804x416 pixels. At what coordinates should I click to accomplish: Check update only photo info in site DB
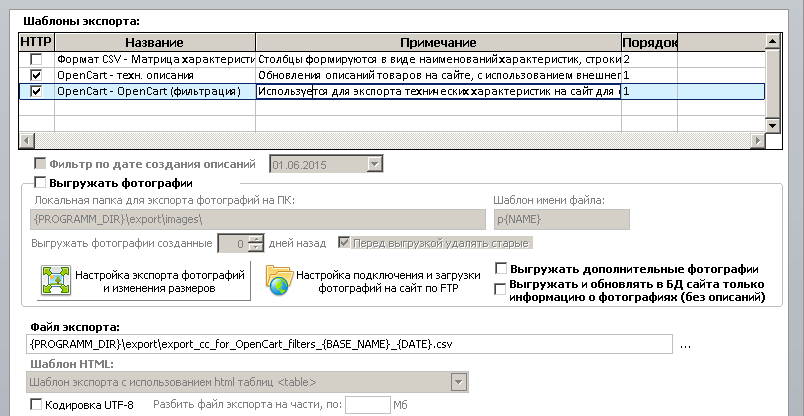[500, 290]
